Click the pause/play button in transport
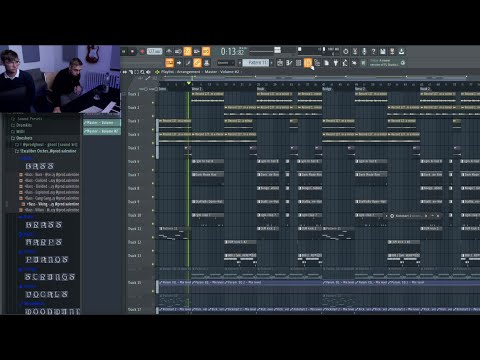The width and height of the screenshot is (480, 360). point(124,52)
